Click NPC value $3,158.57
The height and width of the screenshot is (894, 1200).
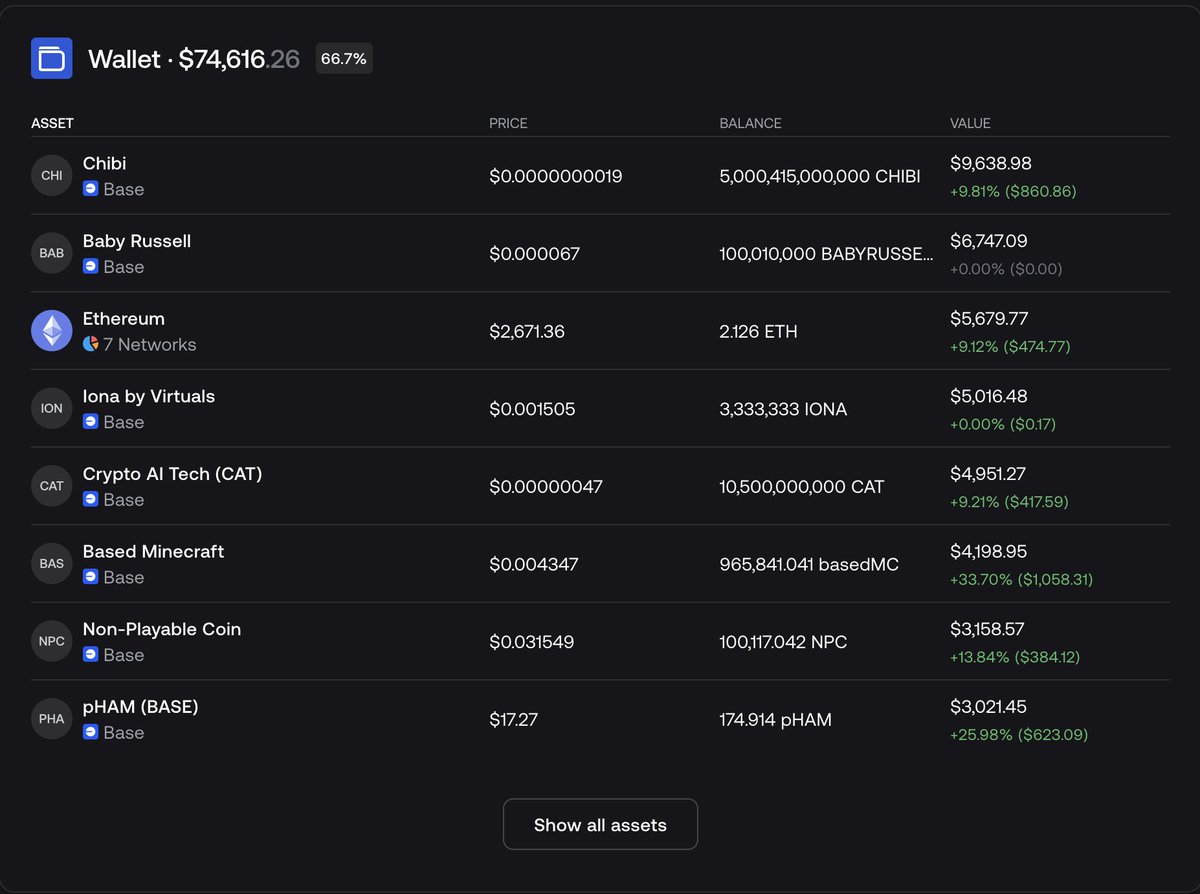click(988, 629)
